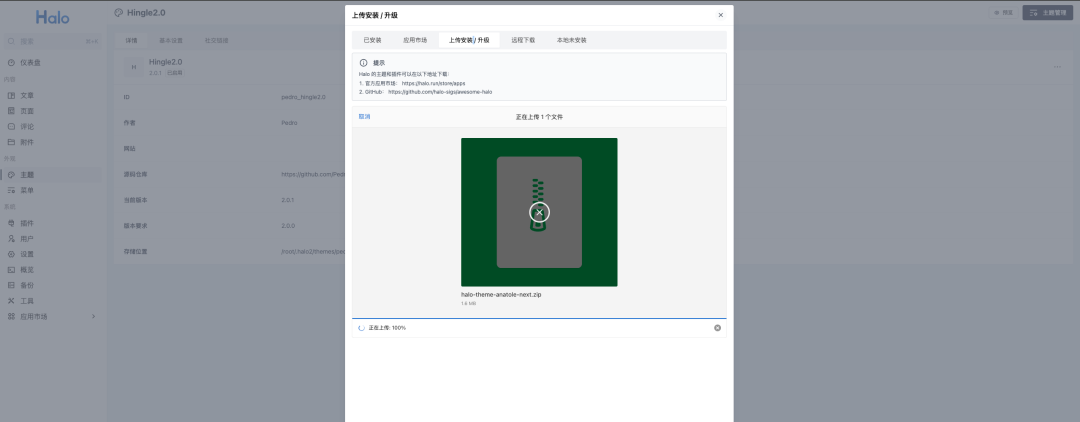1080x422 pixels.
Task: Click the 作者 value Pedro
Action: (289, 123)
